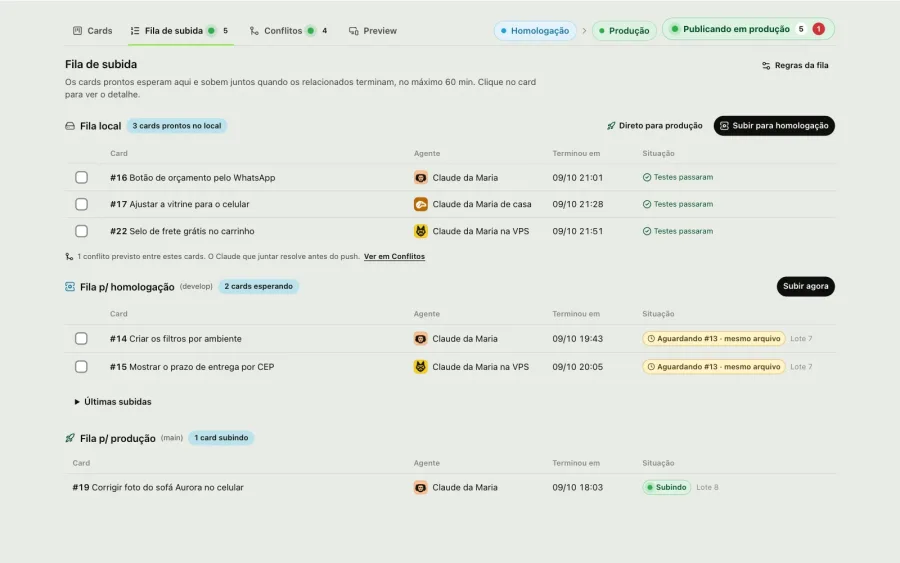The width and height of the screenshot is (900, 563).
Task: Click the Subindo status badge
Action: click(666, 487)
